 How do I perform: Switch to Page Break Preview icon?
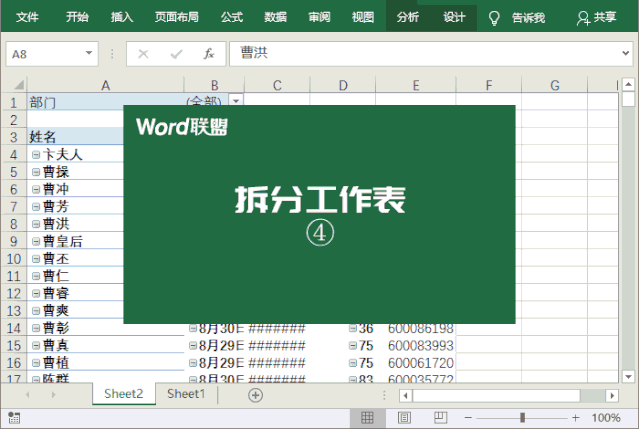click(x=440, y=417)
